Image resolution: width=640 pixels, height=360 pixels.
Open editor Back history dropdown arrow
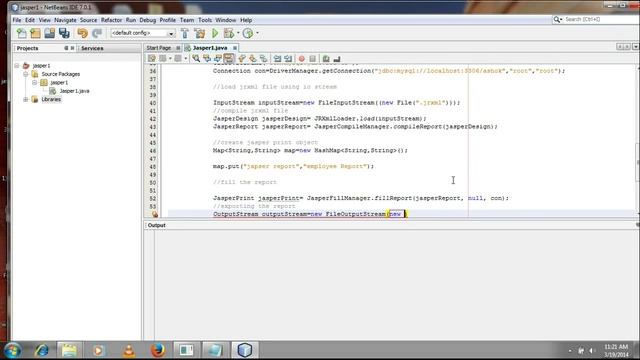pos(170,58)
